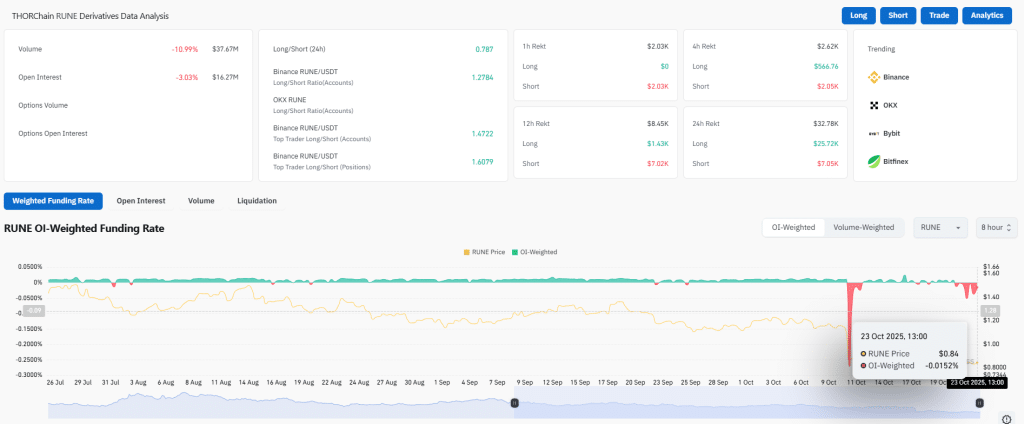Viewport: 1024px width, 424px height.
Task: Open the Volume chart tab
Action: pyautogui.click(x=201, y=201)
